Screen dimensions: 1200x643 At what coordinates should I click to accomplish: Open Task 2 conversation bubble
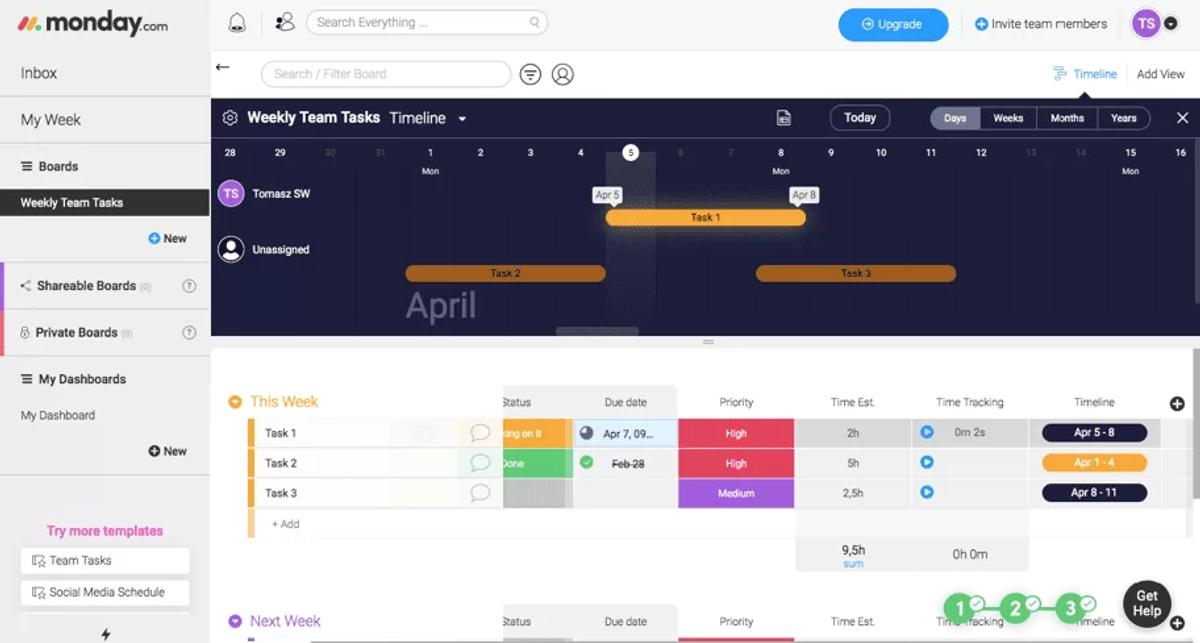point(480,463)
